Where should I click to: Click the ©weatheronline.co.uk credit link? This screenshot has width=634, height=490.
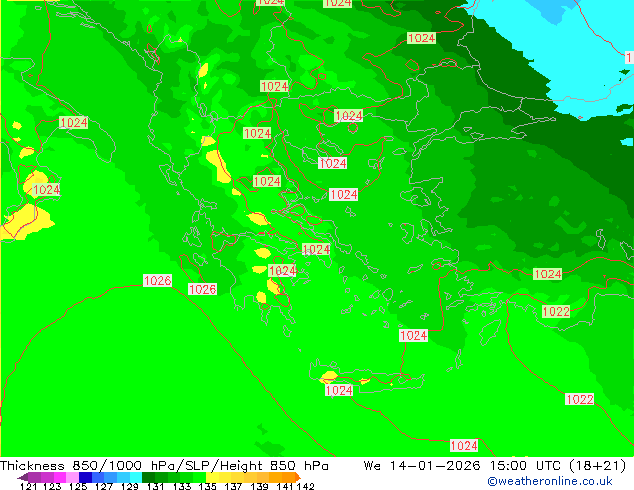(549, 481)
